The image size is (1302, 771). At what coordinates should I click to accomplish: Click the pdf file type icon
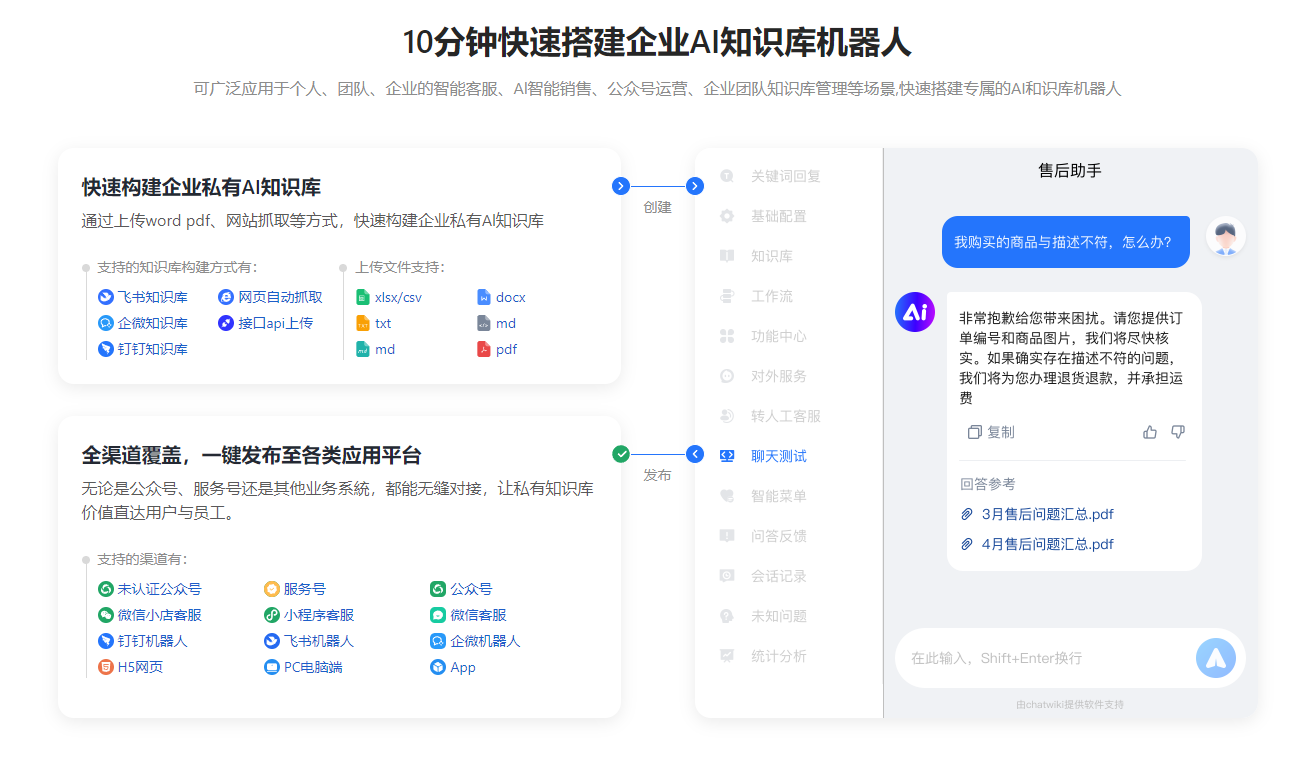click(484, 349)
